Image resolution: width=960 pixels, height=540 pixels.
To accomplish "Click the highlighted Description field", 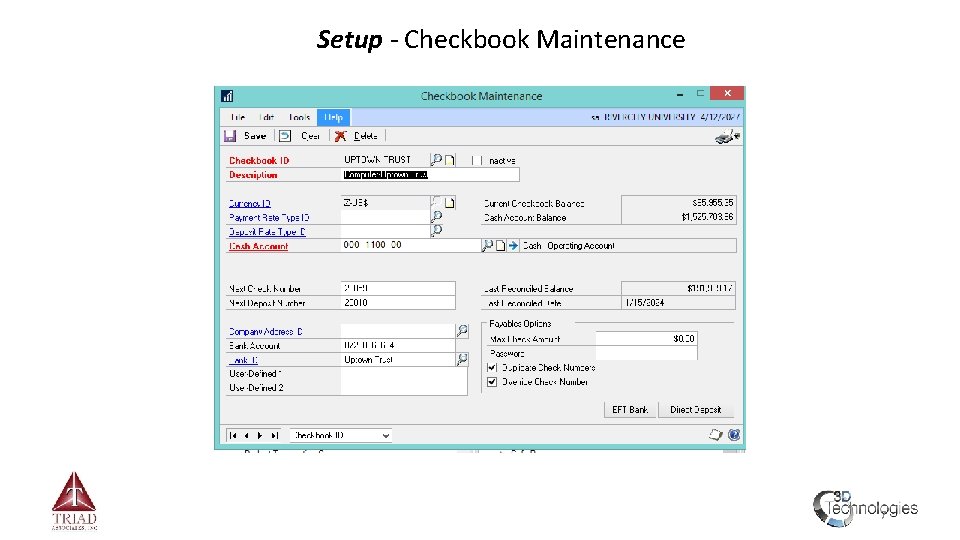I will 430,174.
